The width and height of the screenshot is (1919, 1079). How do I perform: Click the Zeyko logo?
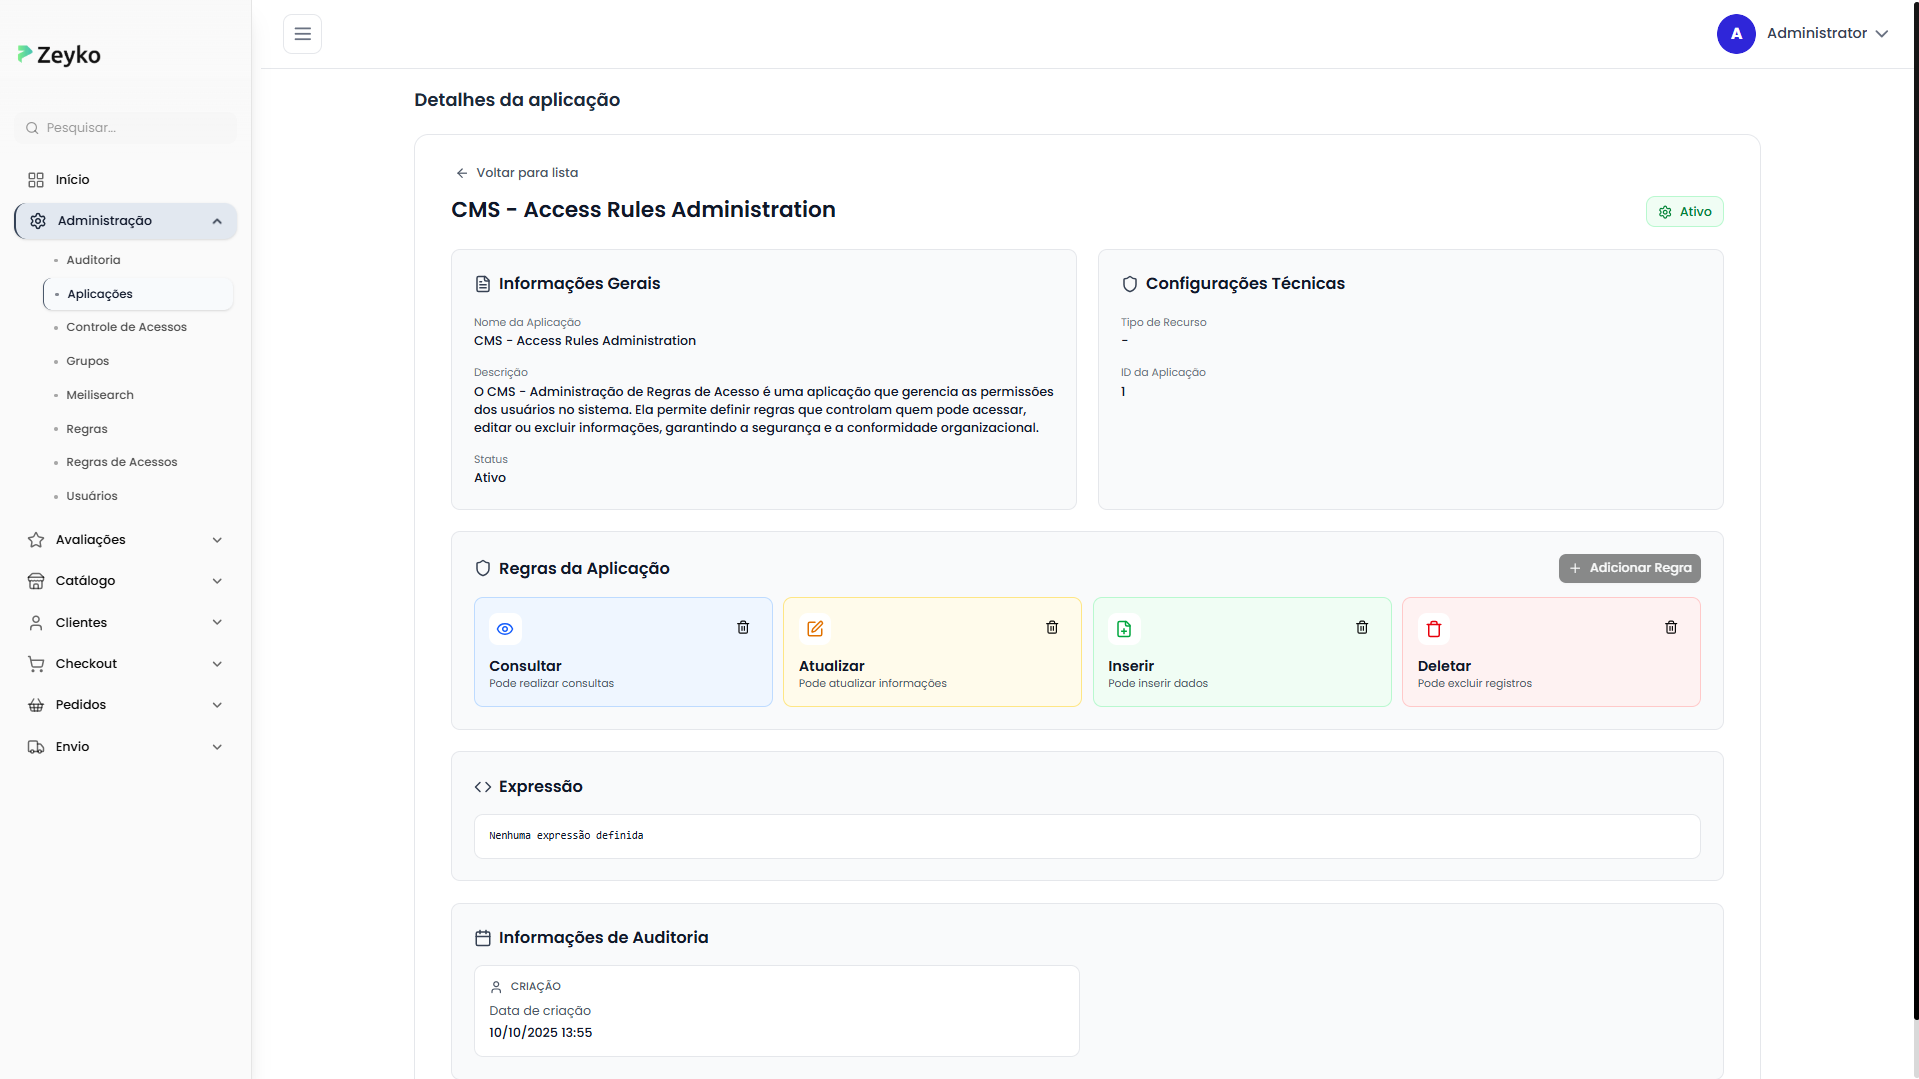pyautogui.click(x=59, y=55)
